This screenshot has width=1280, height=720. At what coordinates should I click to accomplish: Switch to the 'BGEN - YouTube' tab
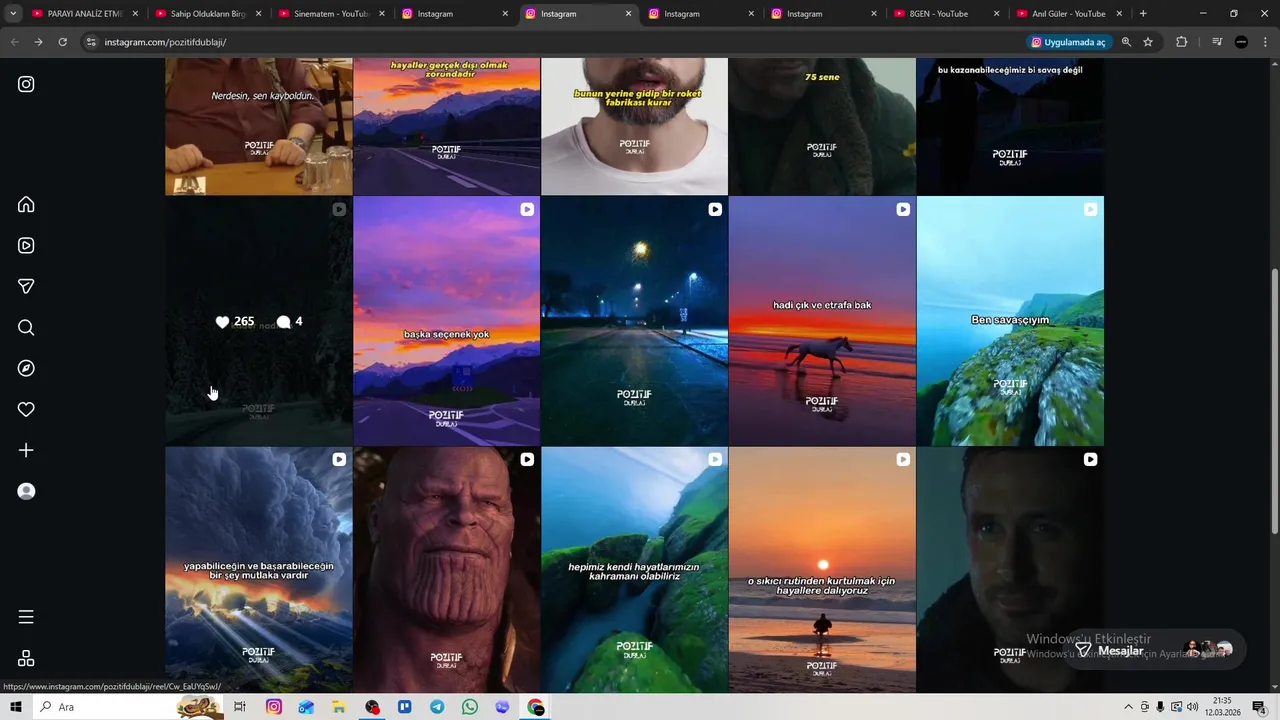(946, 14)
